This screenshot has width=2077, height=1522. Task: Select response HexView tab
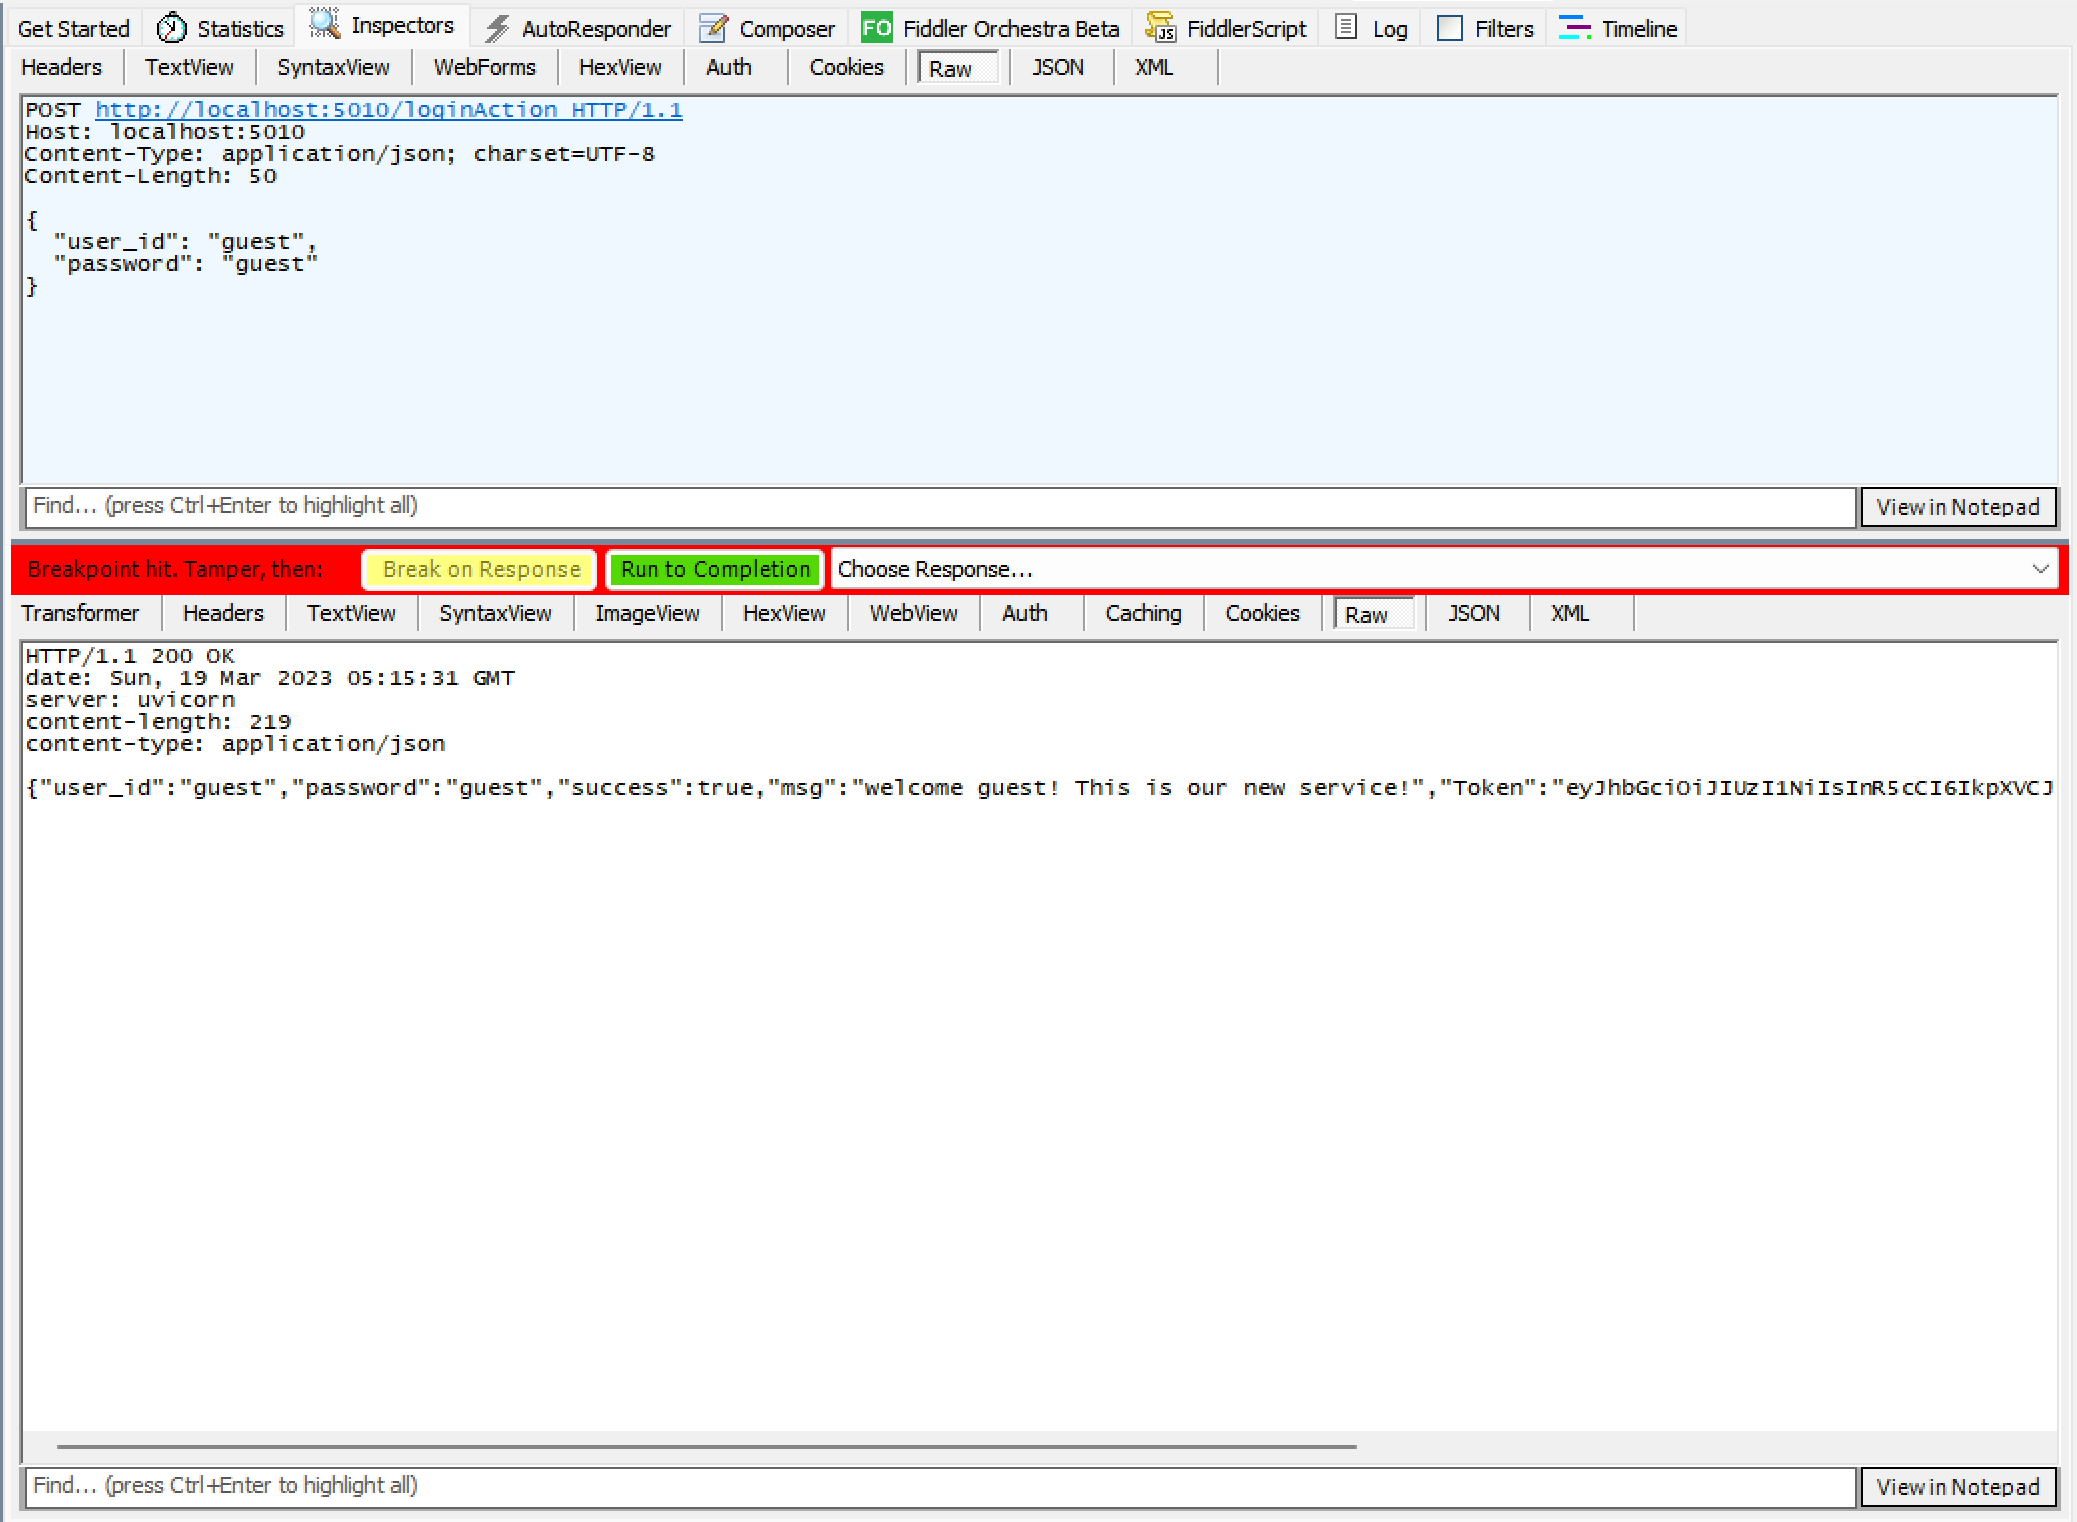pyautogui.click(x=784, y=613)
